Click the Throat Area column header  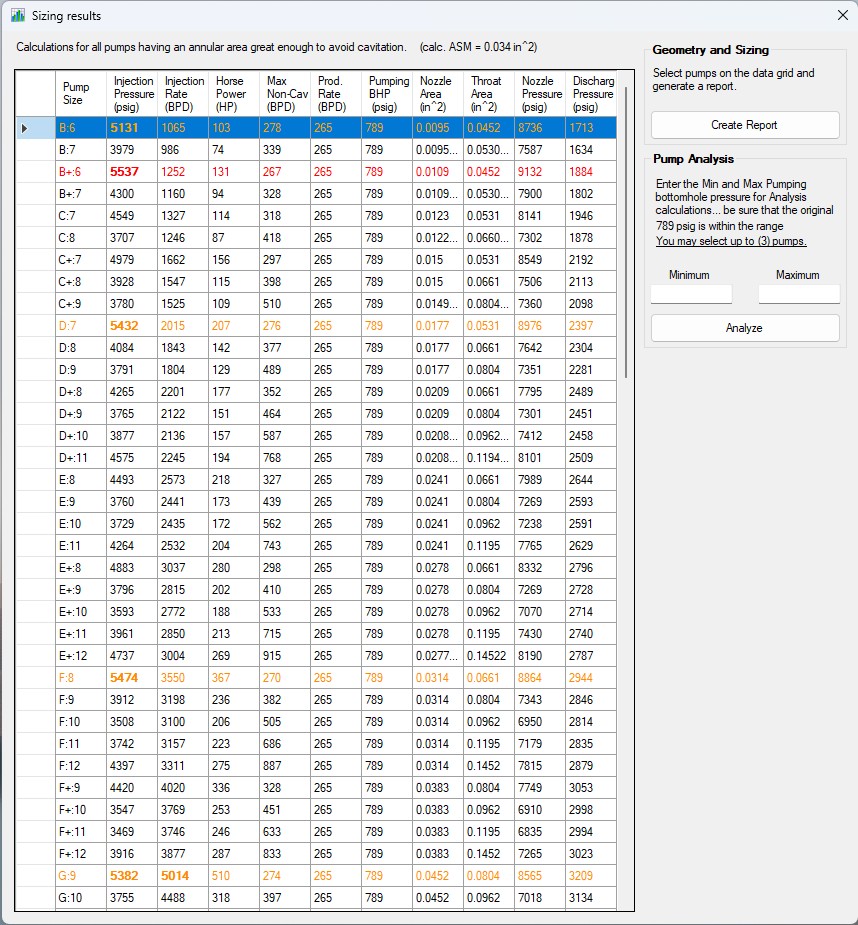(x=488, y=94)
